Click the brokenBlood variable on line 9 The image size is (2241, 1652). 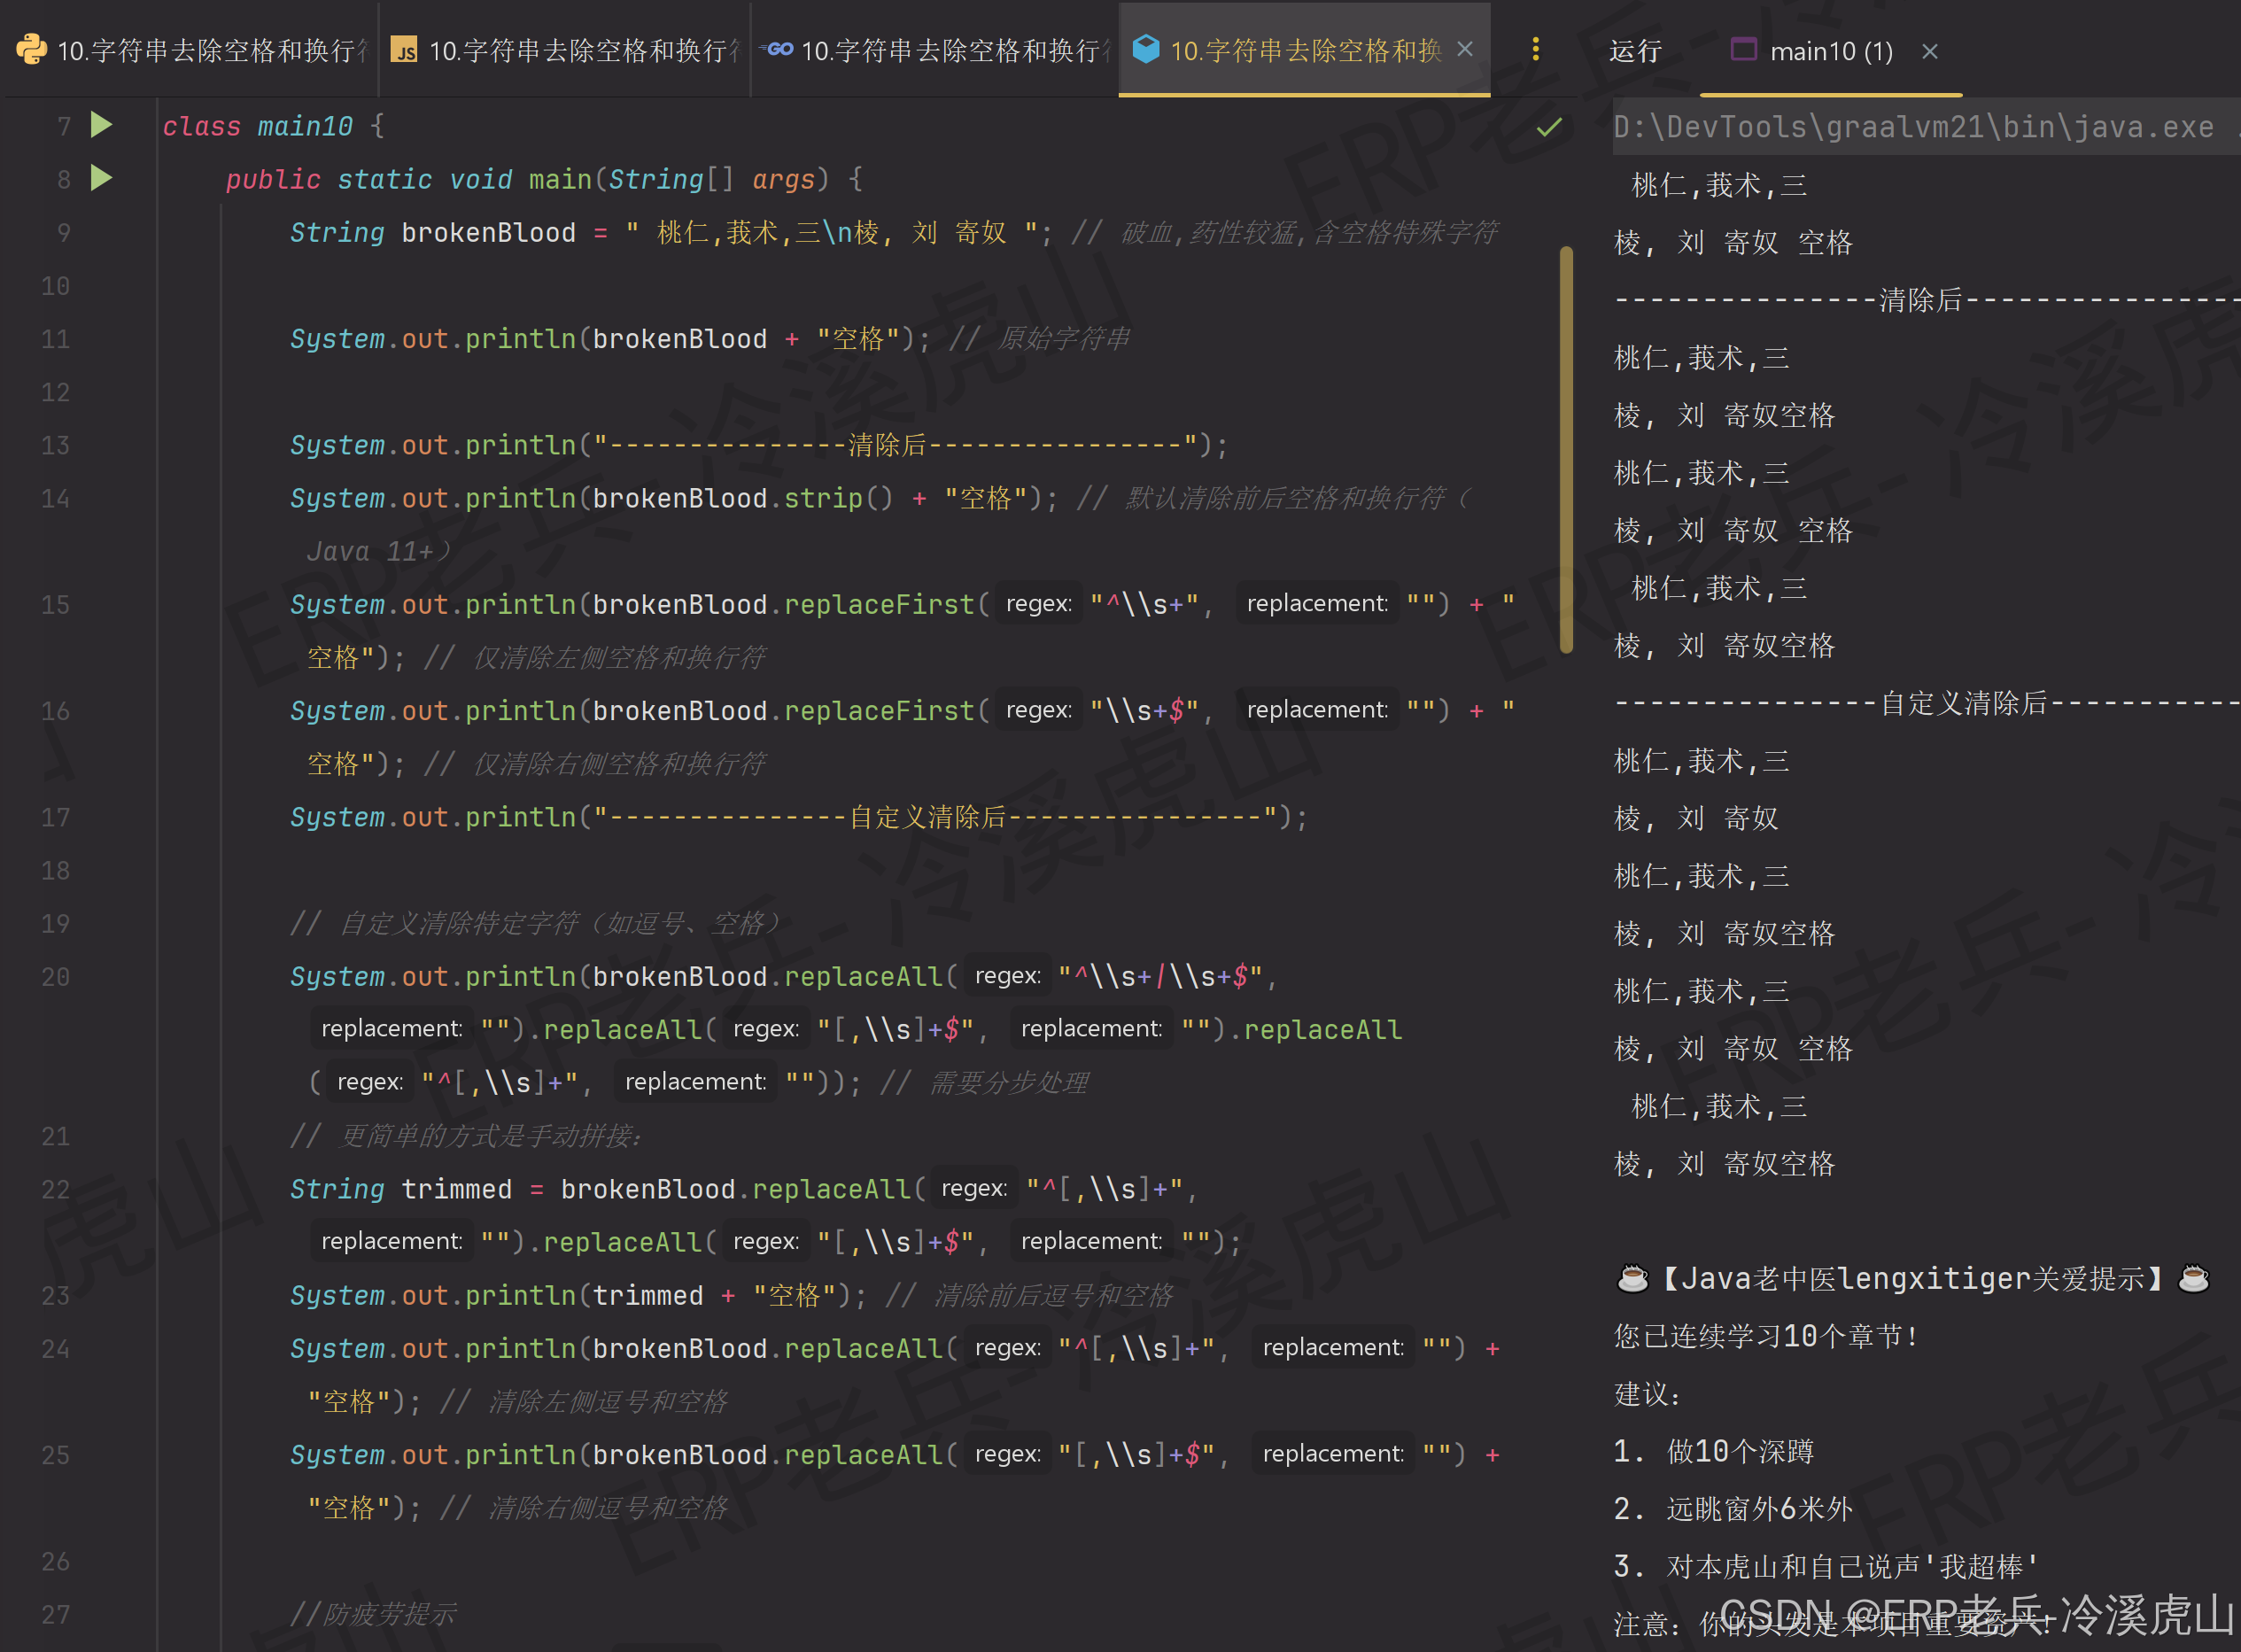pos(488,232)
